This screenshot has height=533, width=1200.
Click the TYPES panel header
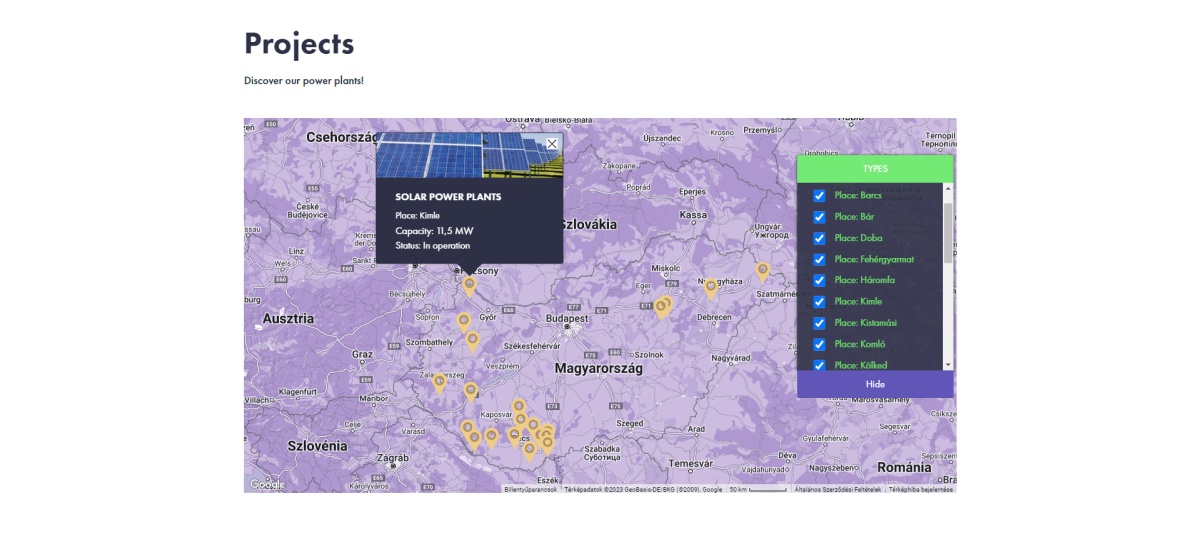tap(875, 169)
